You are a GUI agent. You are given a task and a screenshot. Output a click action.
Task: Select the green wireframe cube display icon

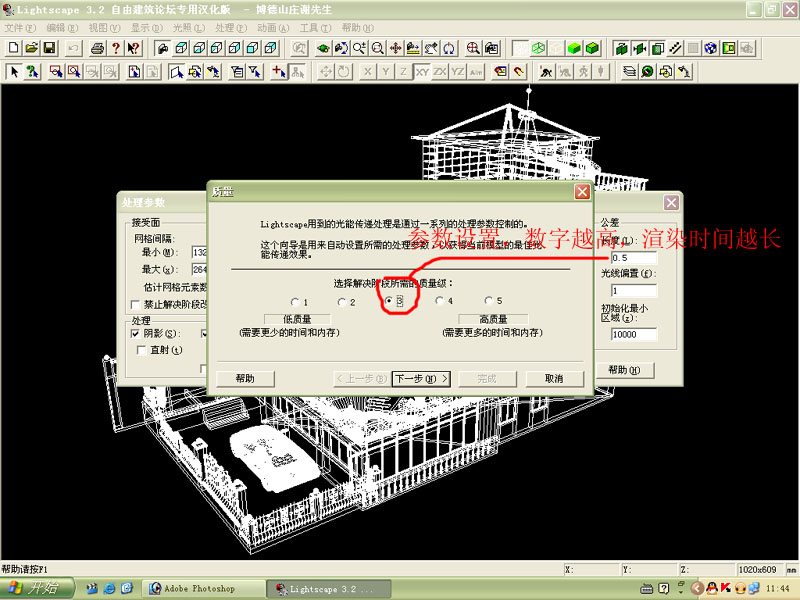538,48
